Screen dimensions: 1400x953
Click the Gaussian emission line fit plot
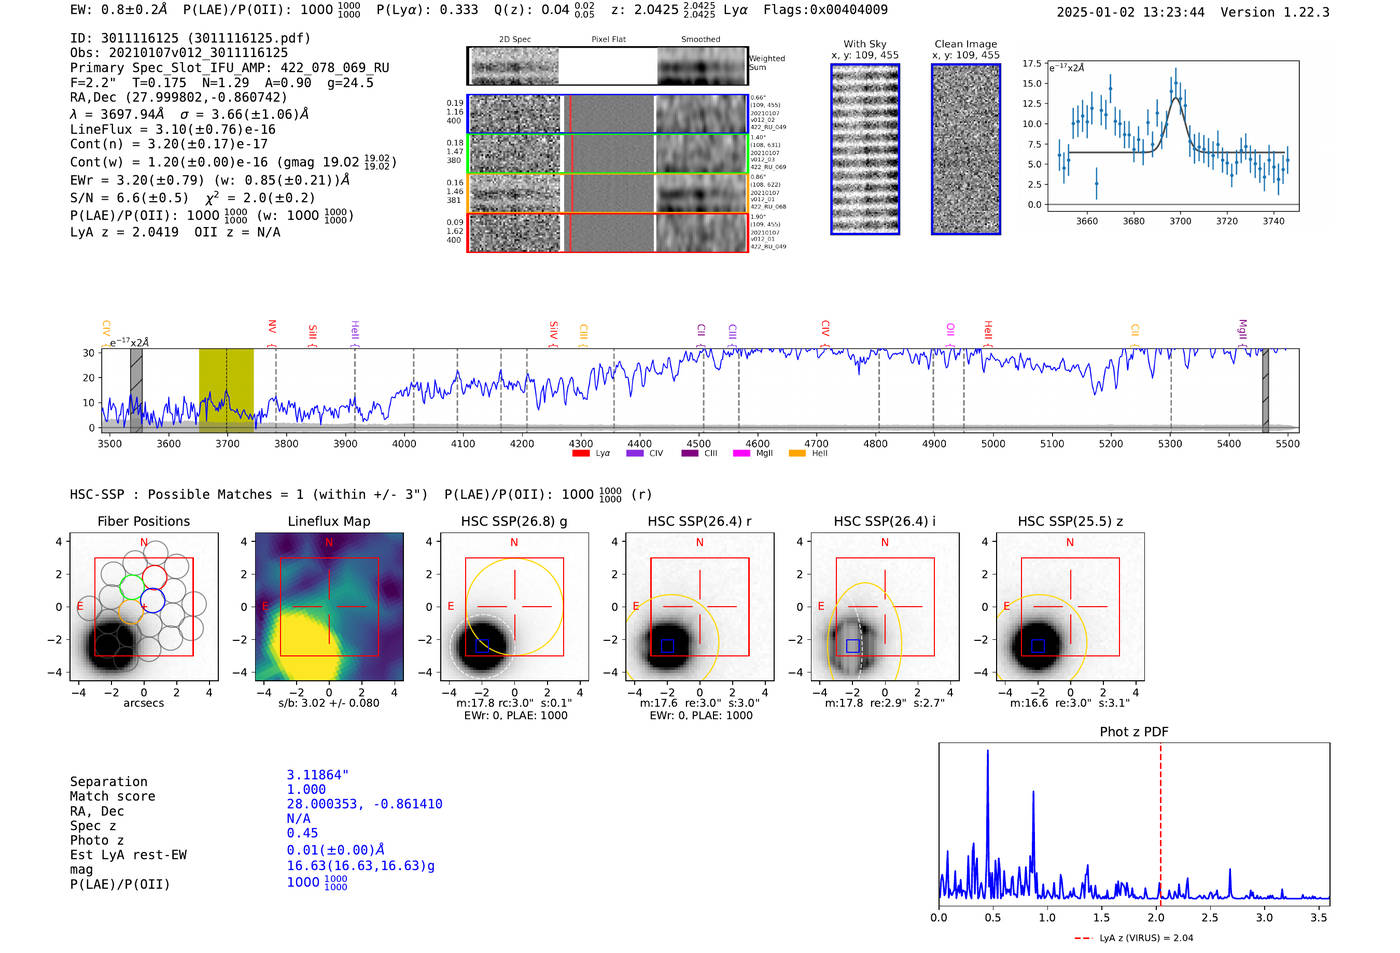pos(1173,137)
